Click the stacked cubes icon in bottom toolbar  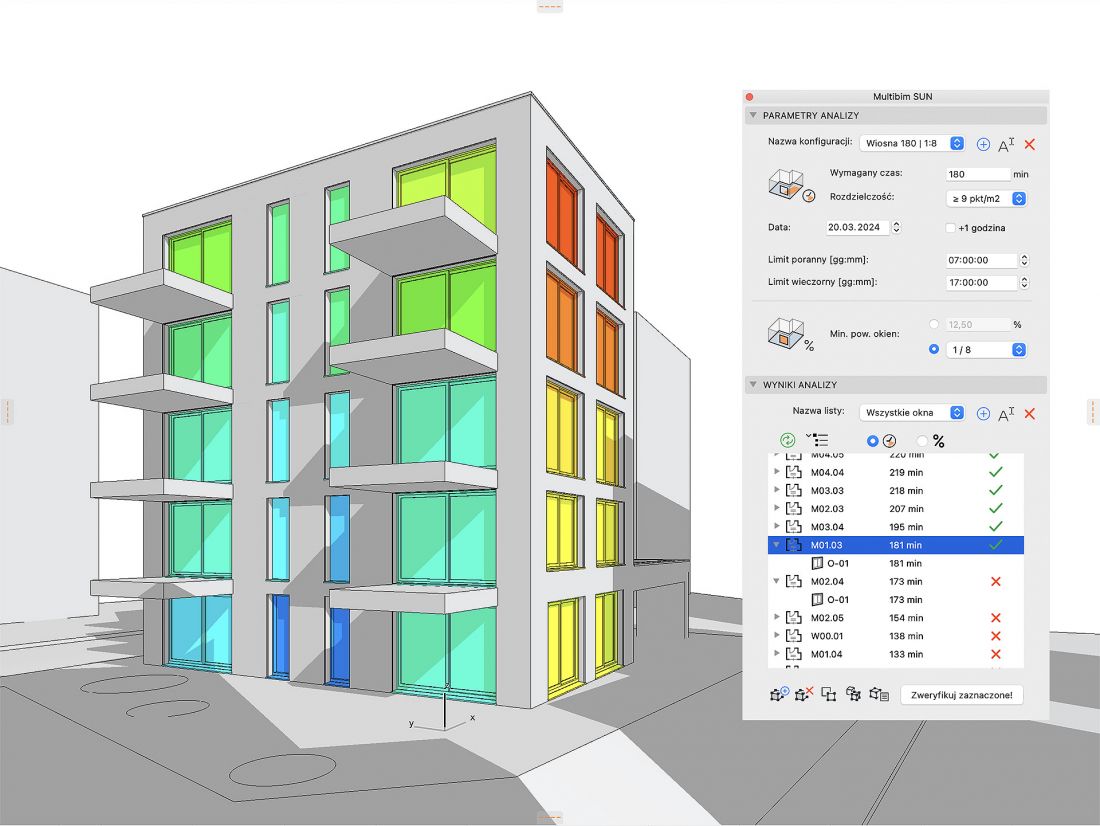point(853,694)
